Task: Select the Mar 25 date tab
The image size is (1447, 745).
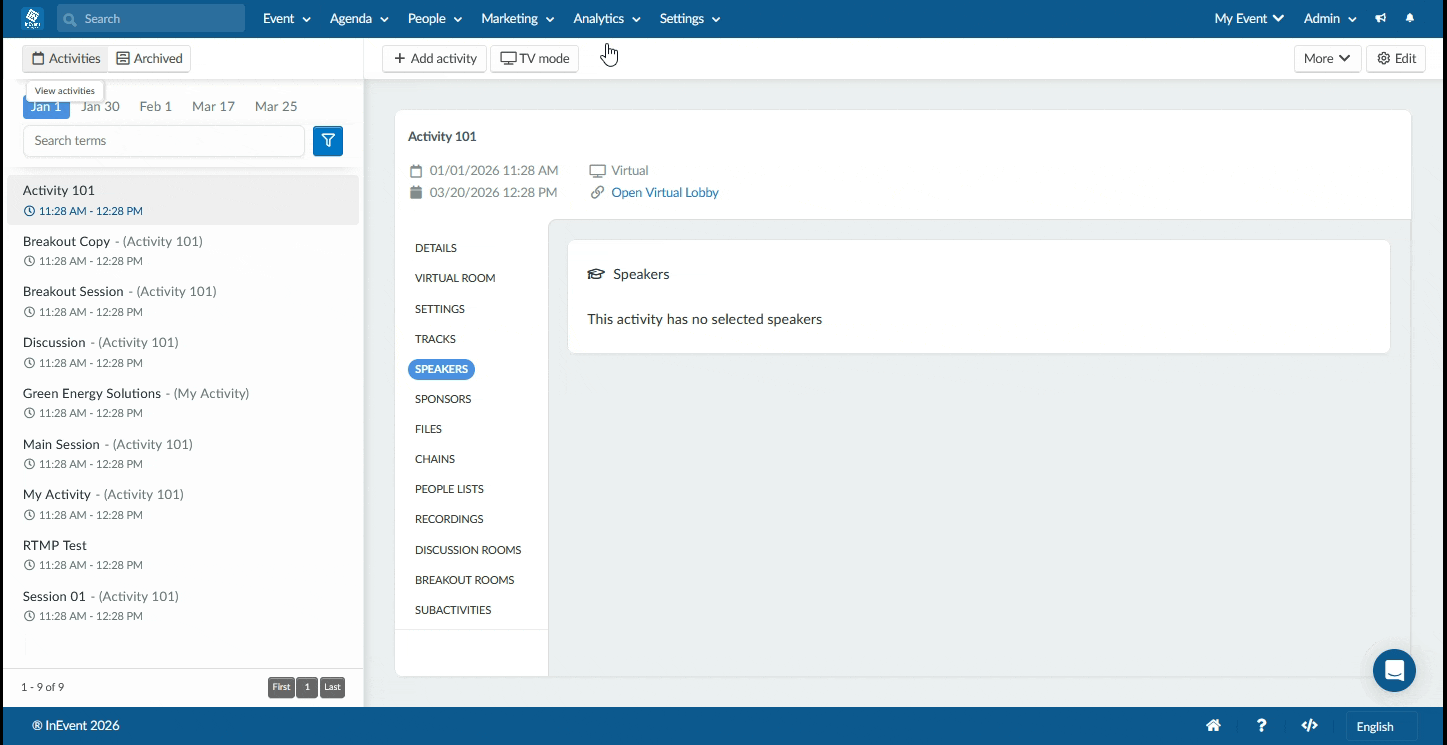Action: [276, 106]
